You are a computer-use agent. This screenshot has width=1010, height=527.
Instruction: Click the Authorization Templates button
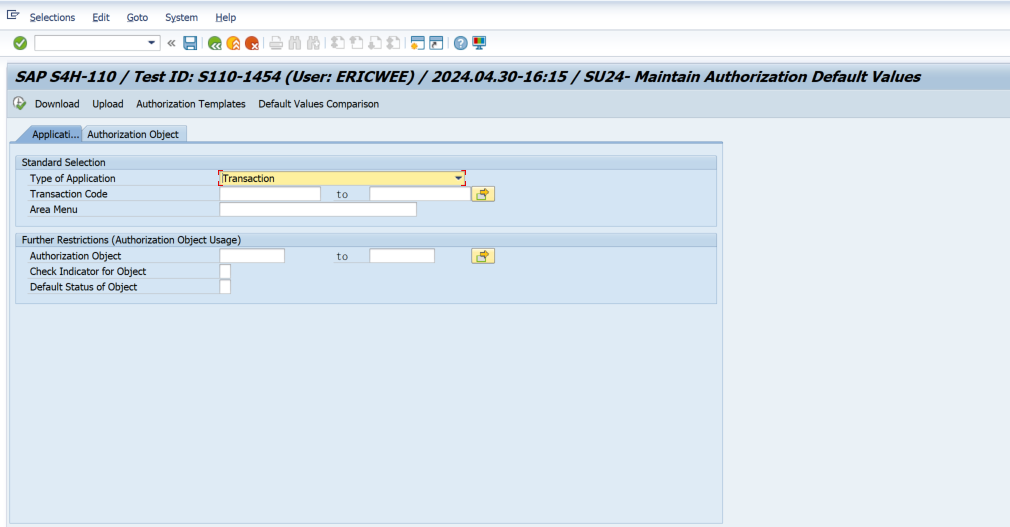[x=190, y=104]
